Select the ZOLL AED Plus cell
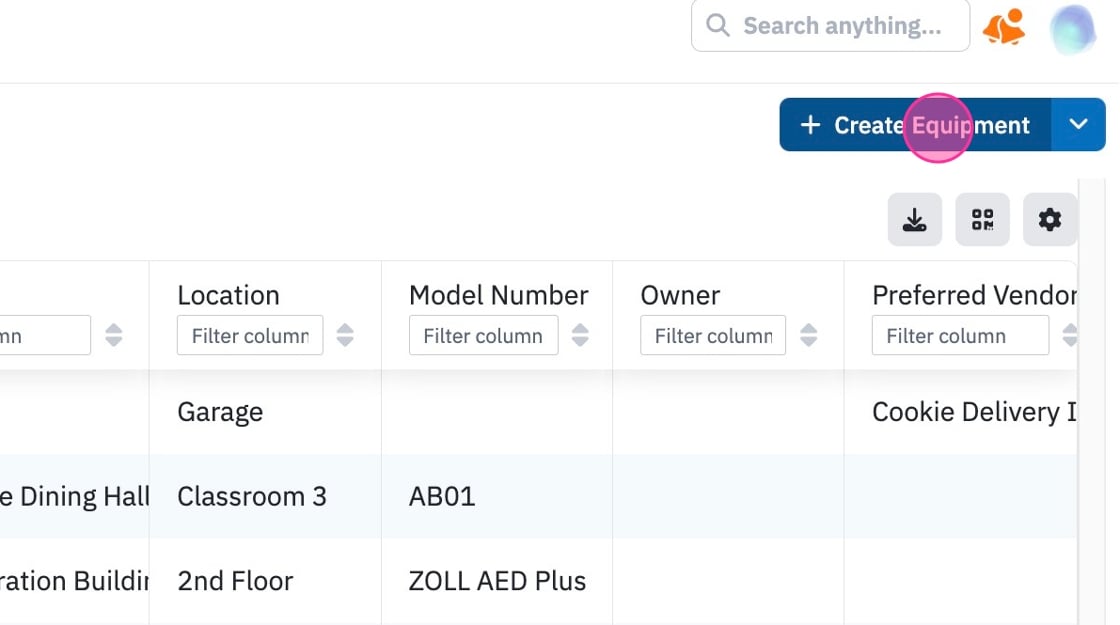The height and width of the screenshot is (625, 1120). point(497,581)
